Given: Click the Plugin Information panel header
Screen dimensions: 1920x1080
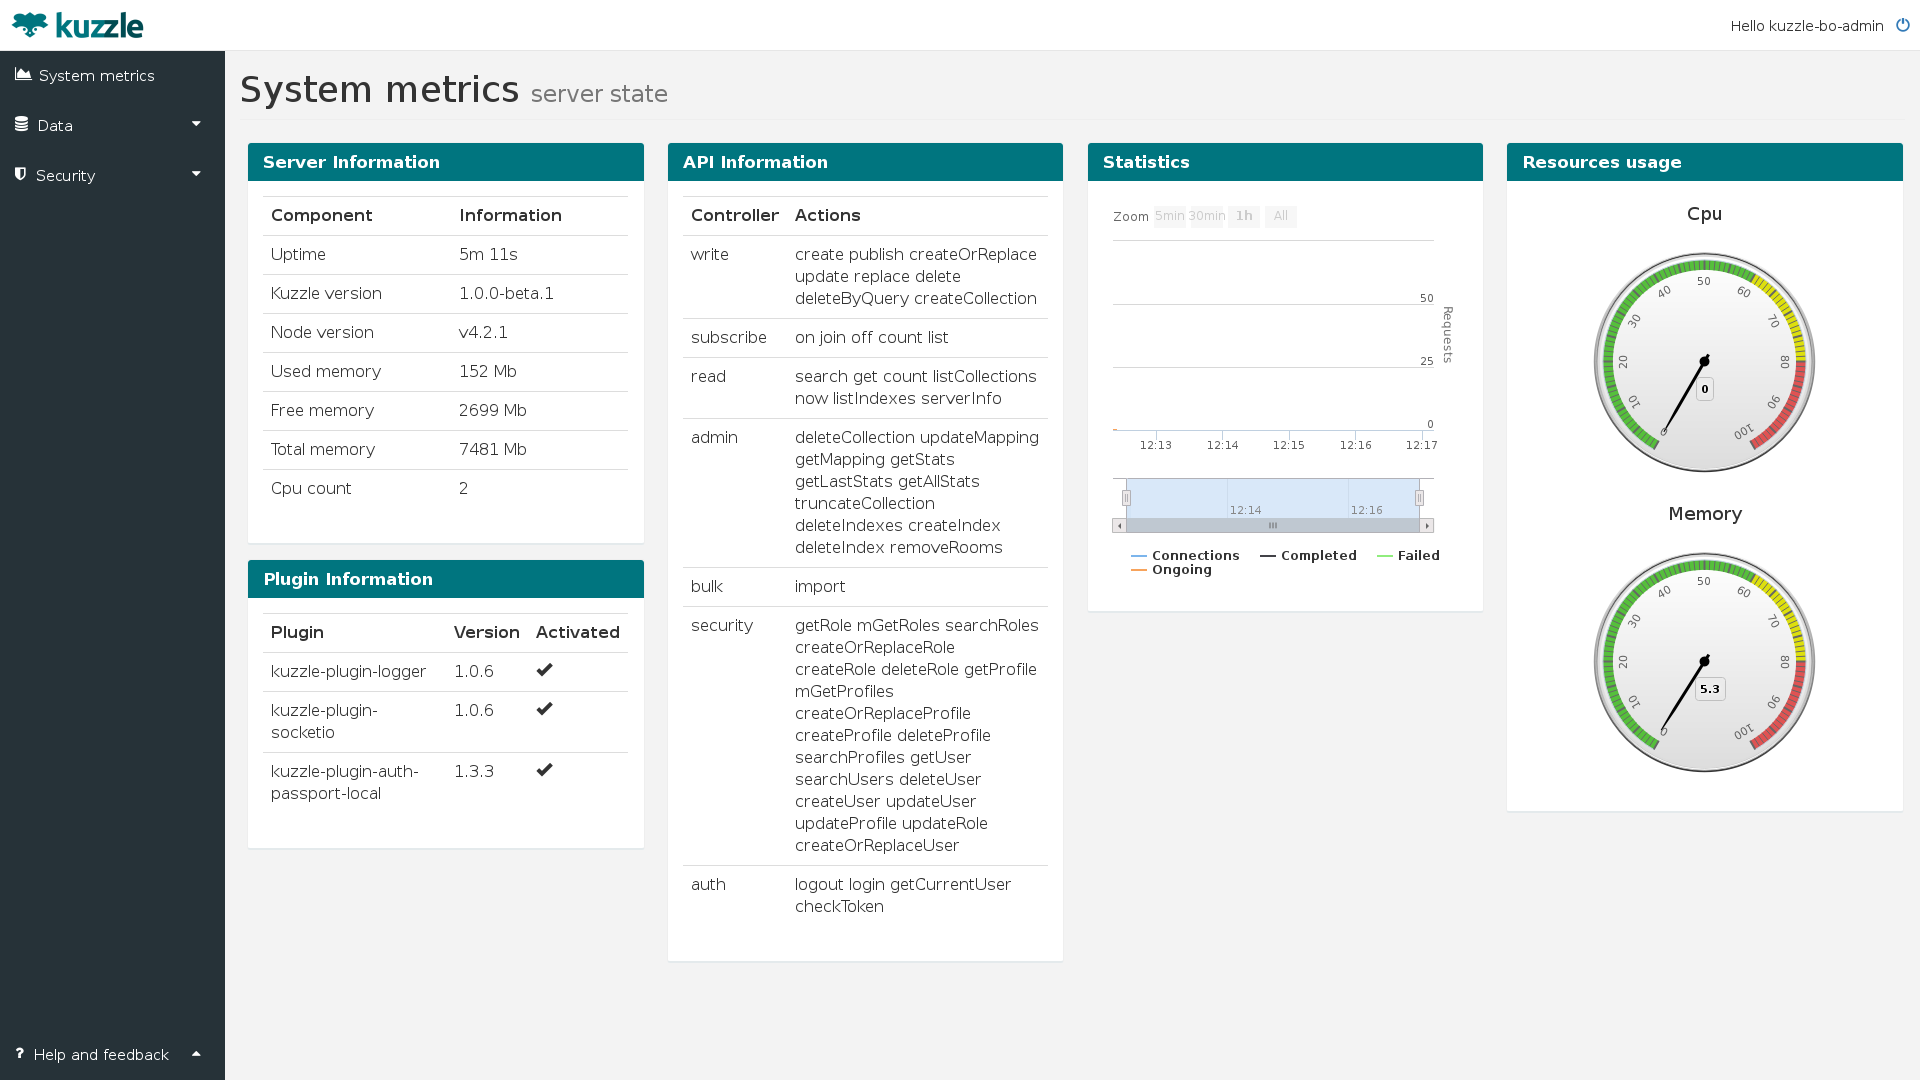Looking at the screenshot, I should [x=446, y=579].
